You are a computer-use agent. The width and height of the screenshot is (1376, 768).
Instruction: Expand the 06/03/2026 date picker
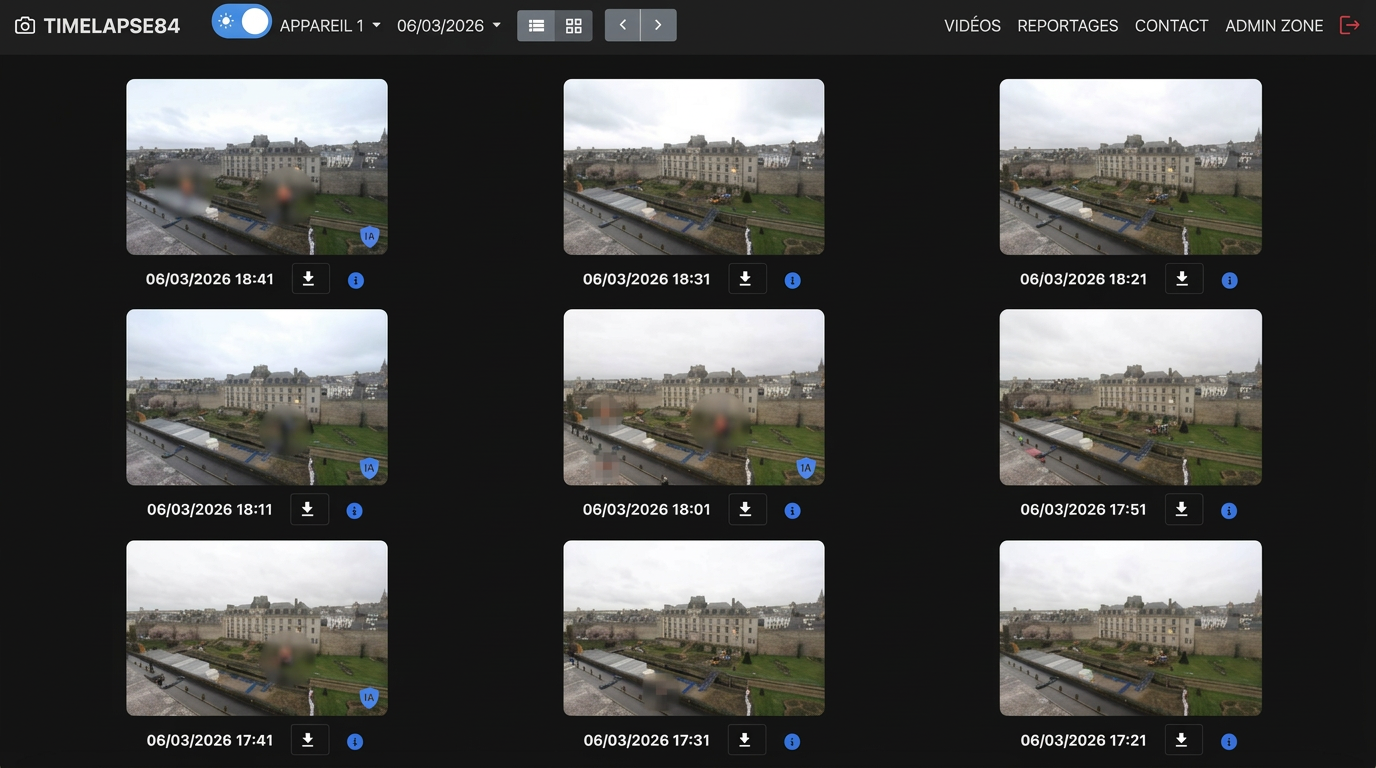pos(448,26)
